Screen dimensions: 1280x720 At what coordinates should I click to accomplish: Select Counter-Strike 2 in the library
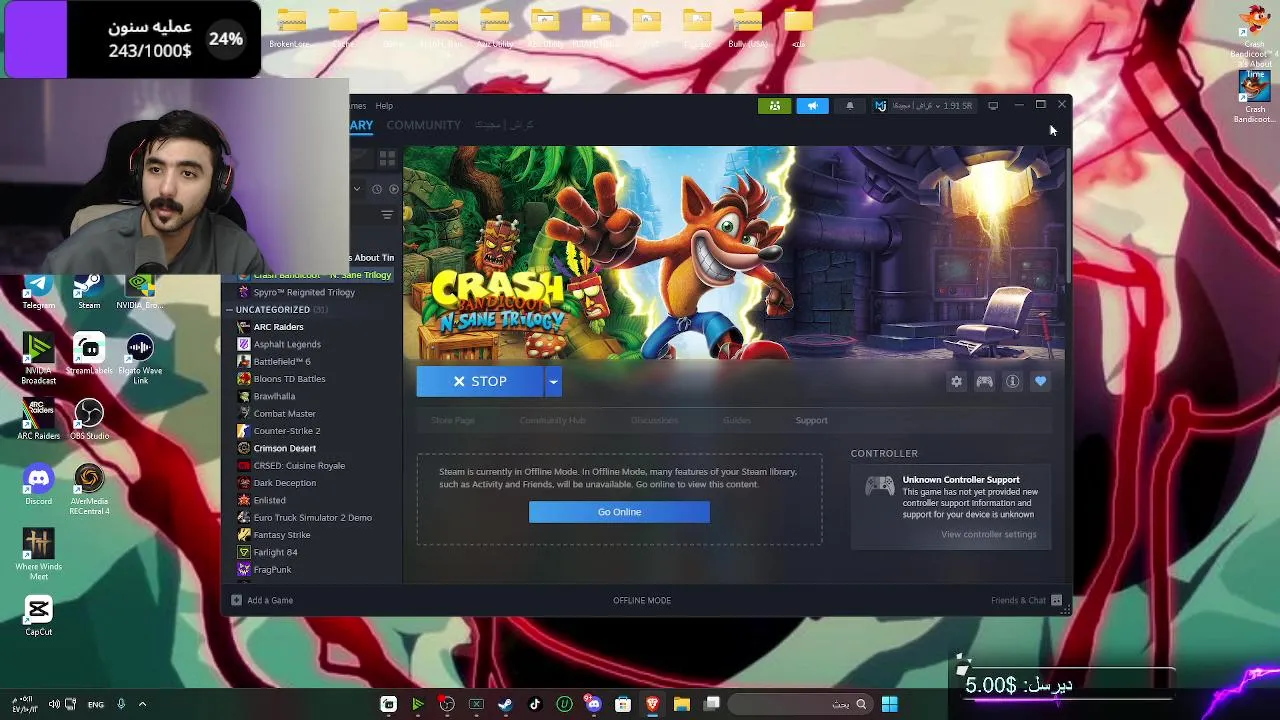287,431
